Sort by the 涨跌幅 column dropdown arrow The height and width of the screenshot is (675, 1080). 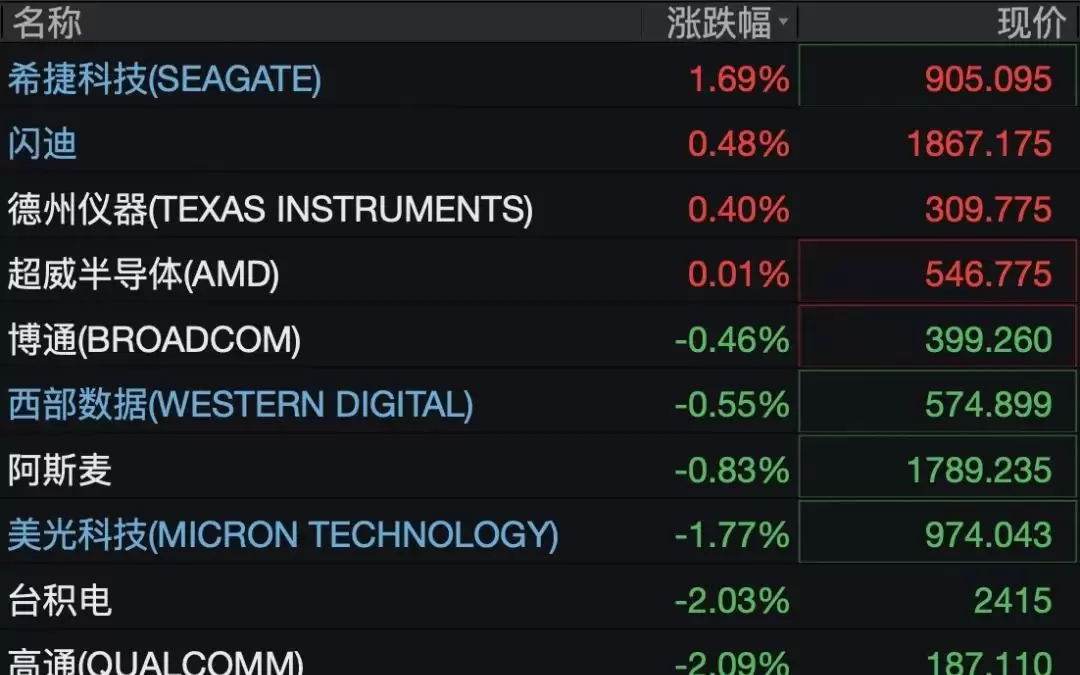[783, 21]
